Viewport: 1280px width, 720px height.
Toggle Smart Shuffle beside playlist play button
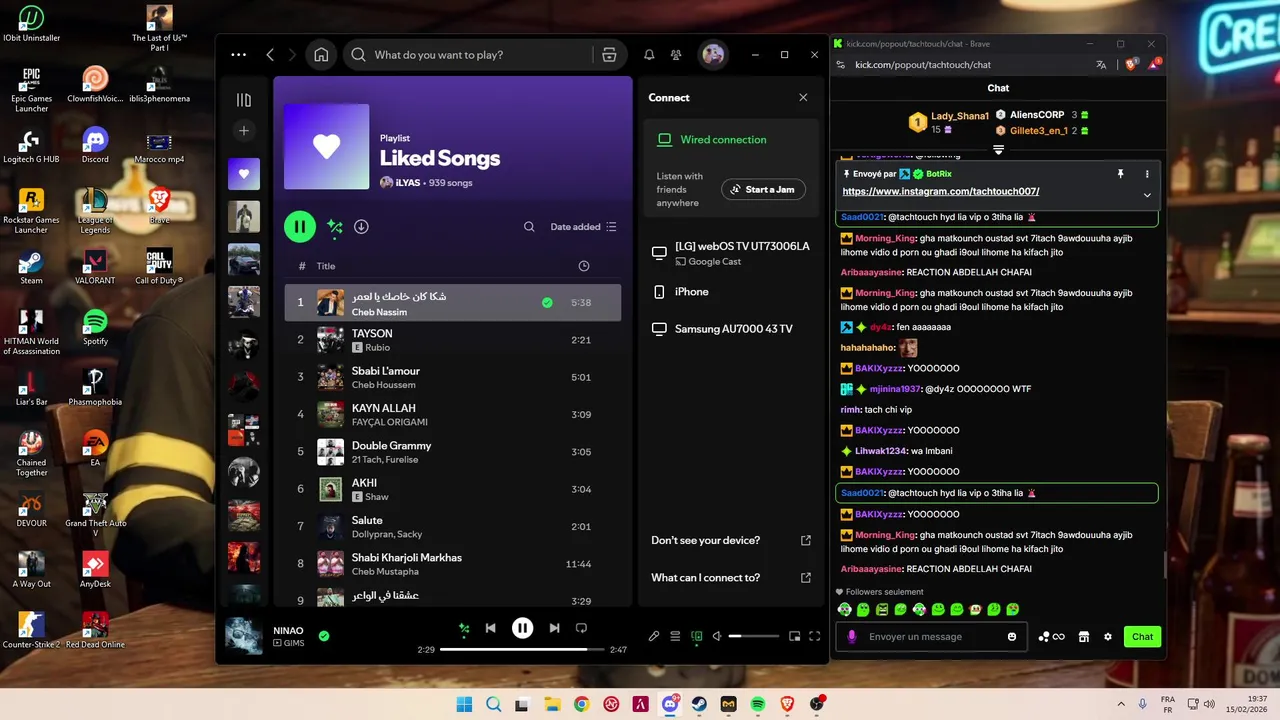click(335, 227)
